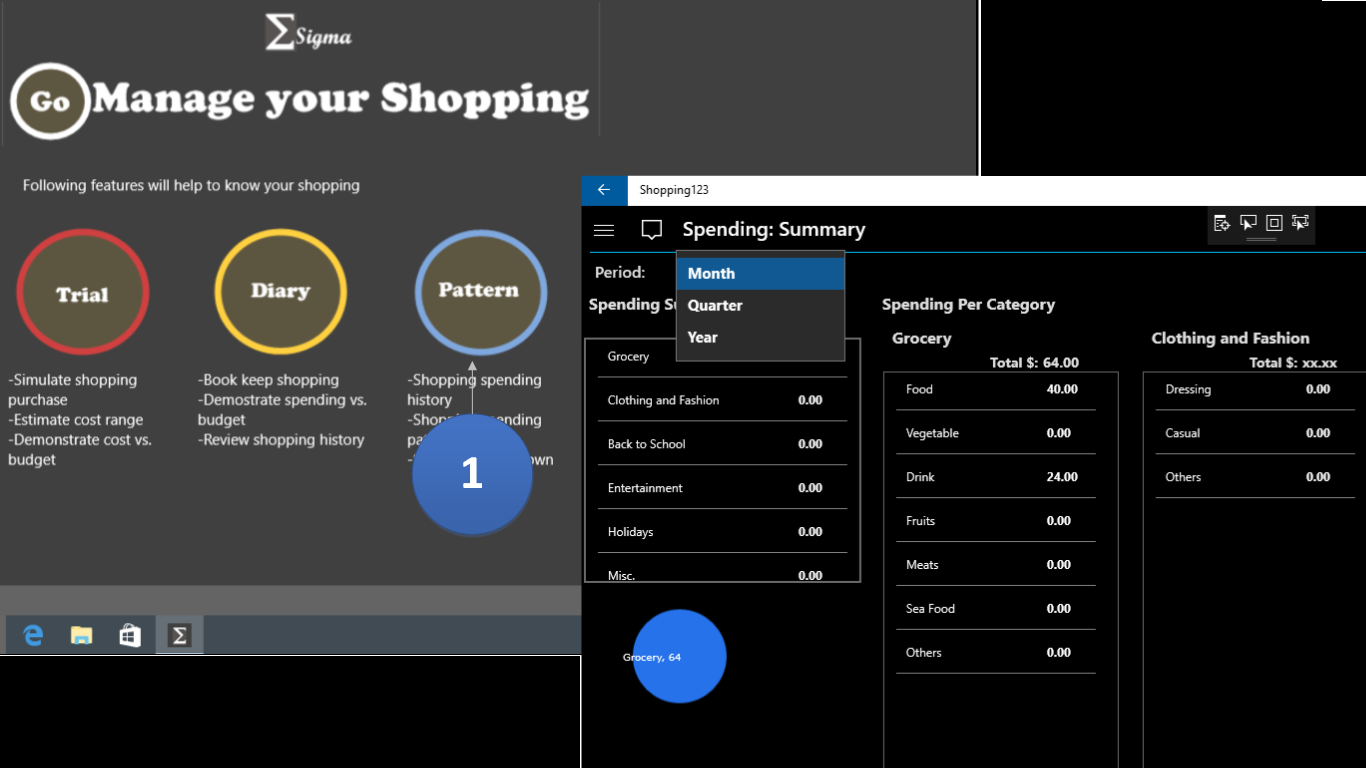Click the Manage your Shopping headline
The image size is (1366, 768).
tap(341, 99)
